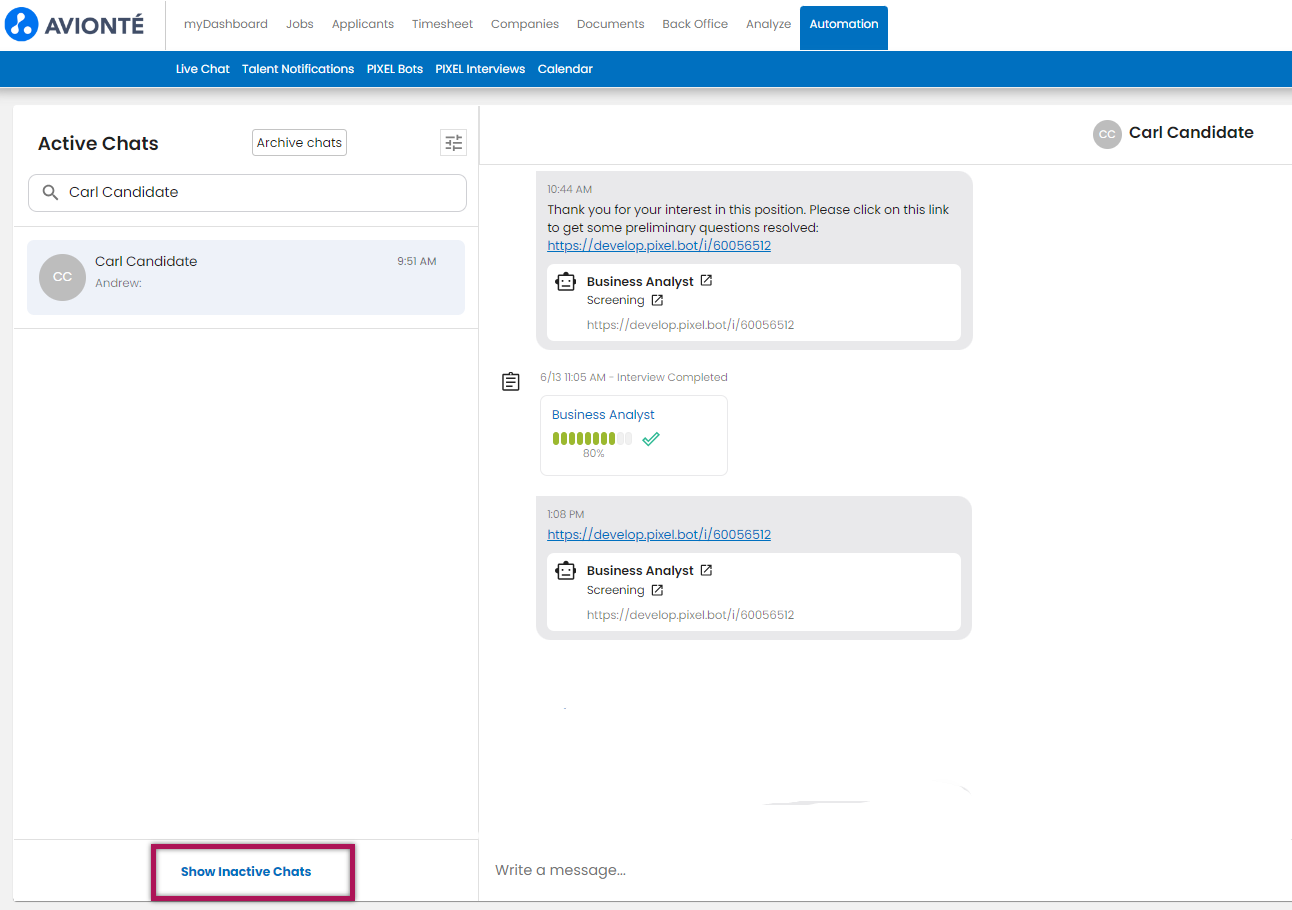1292x910 pixels.
Task: Click Carl Candidate avatar in chat header
Action: [1107, 134]
